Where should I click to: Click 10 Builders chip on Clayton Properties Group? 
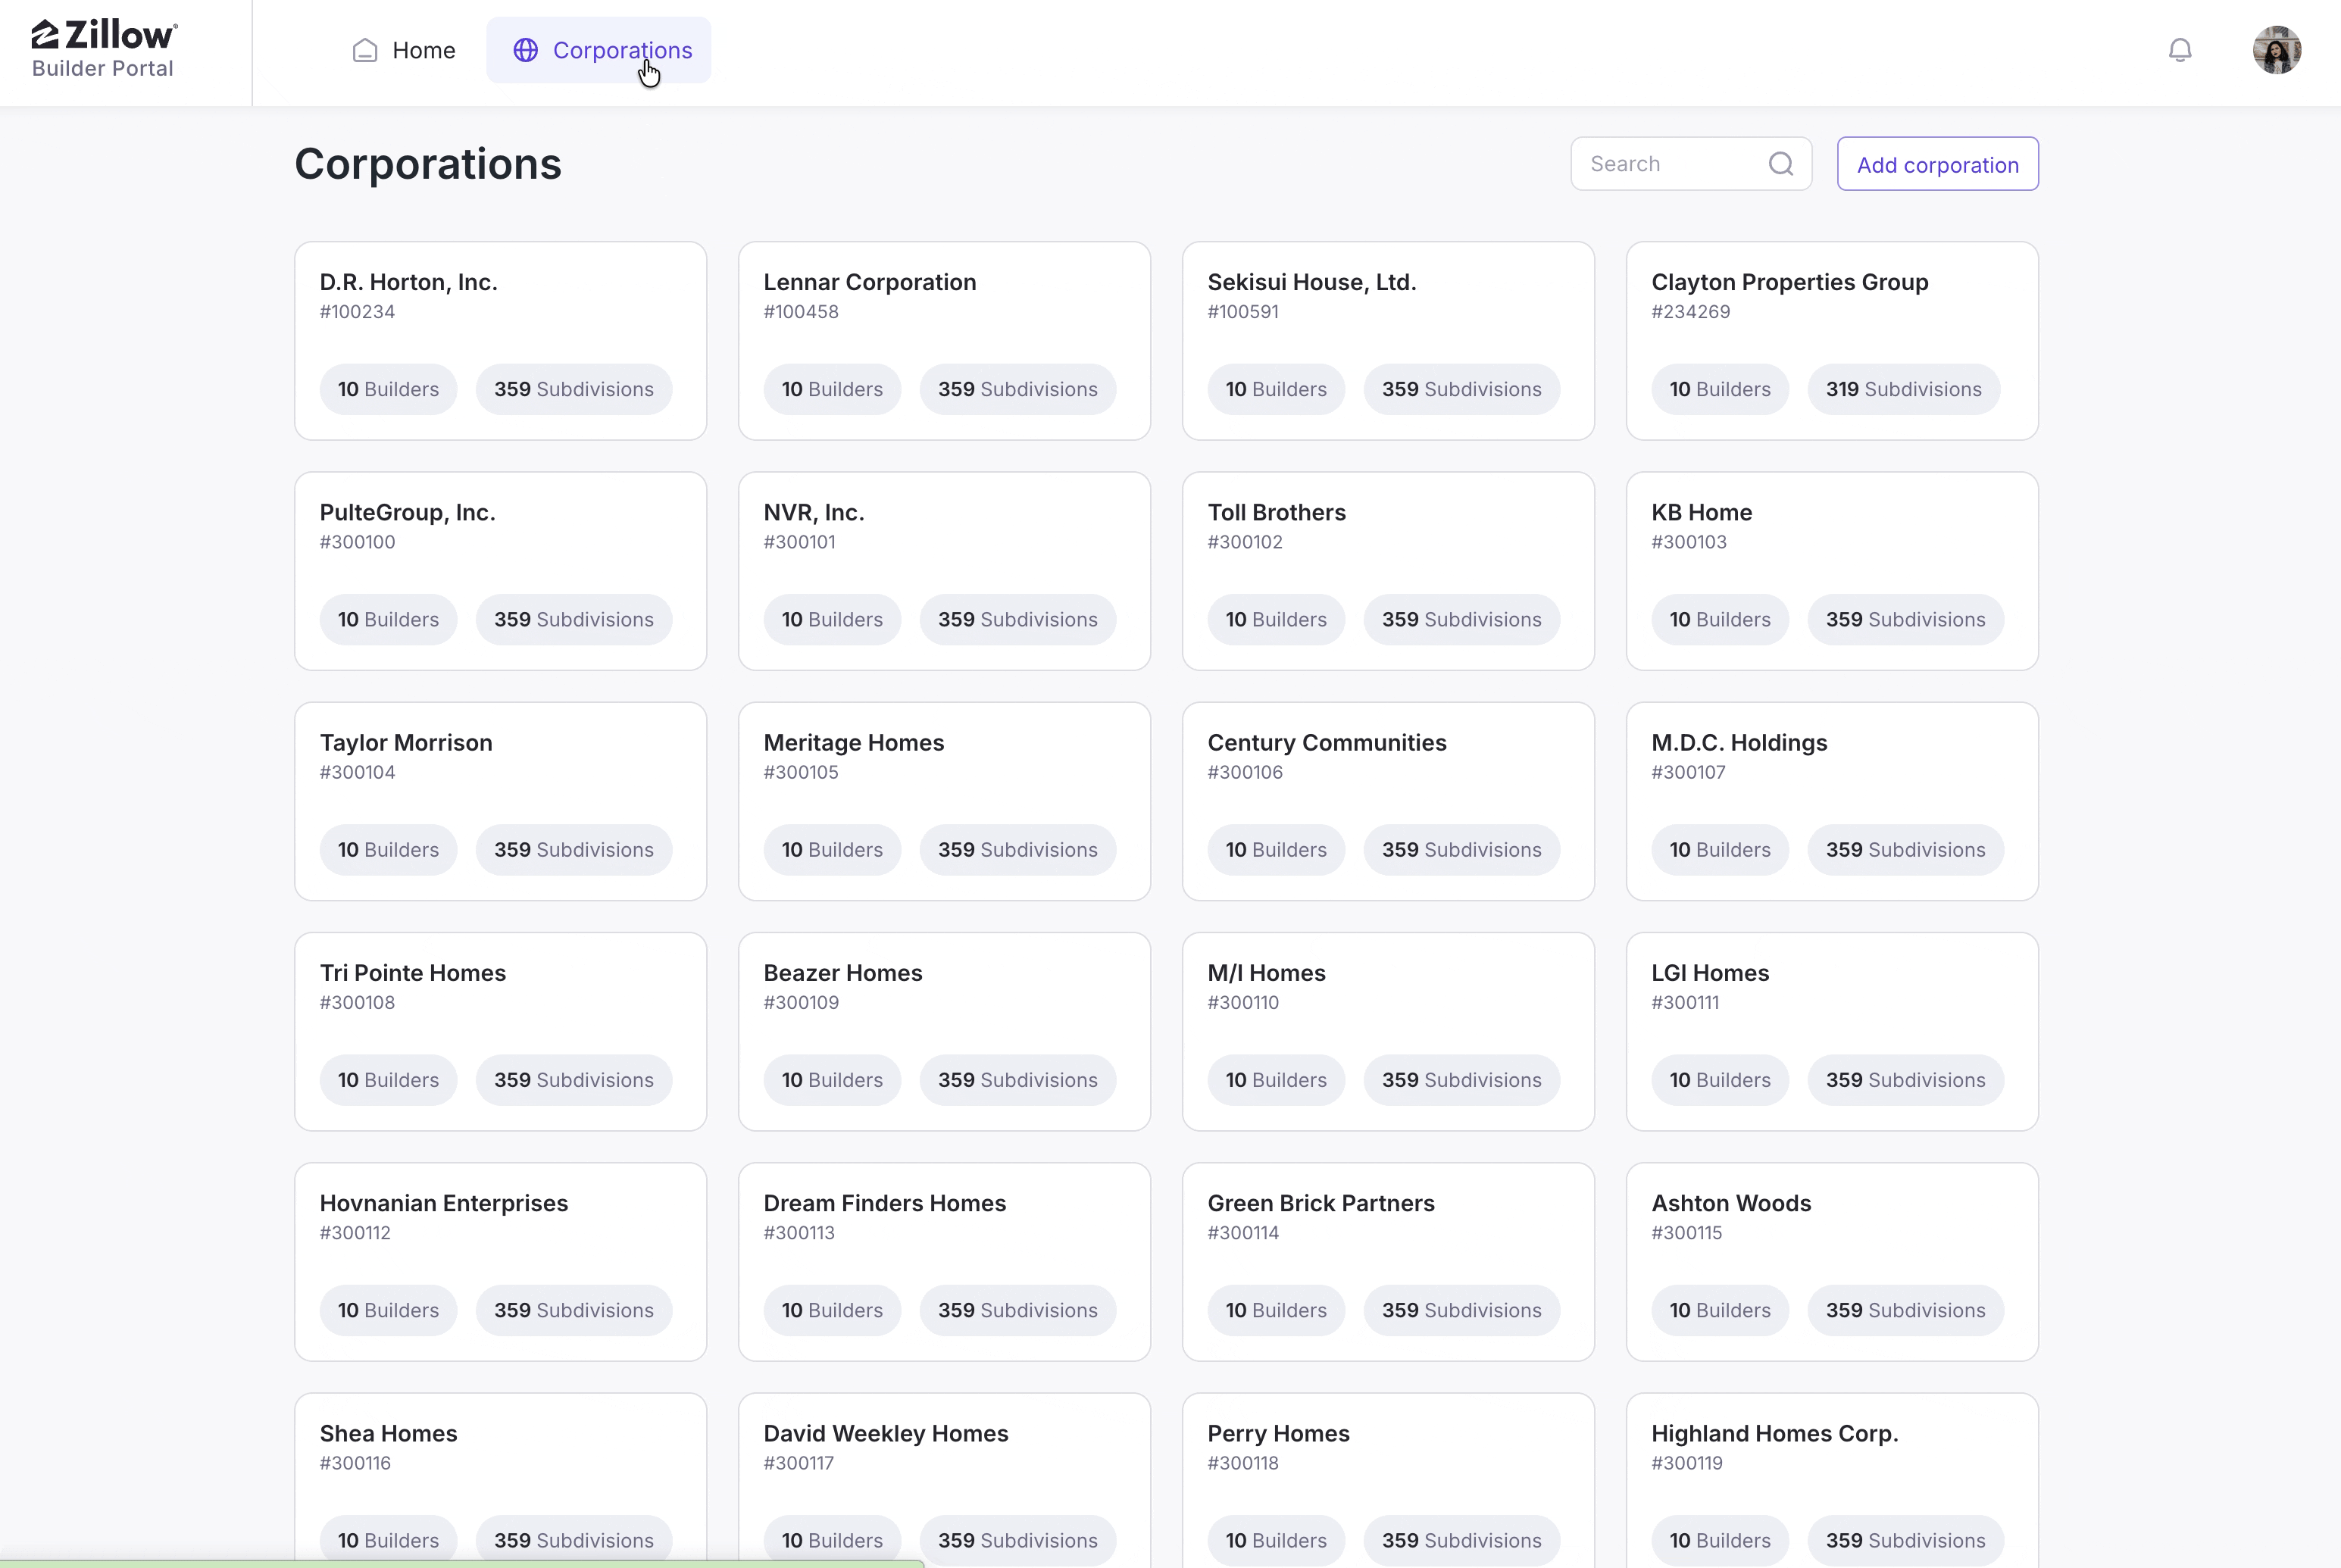click(1720, 389)
